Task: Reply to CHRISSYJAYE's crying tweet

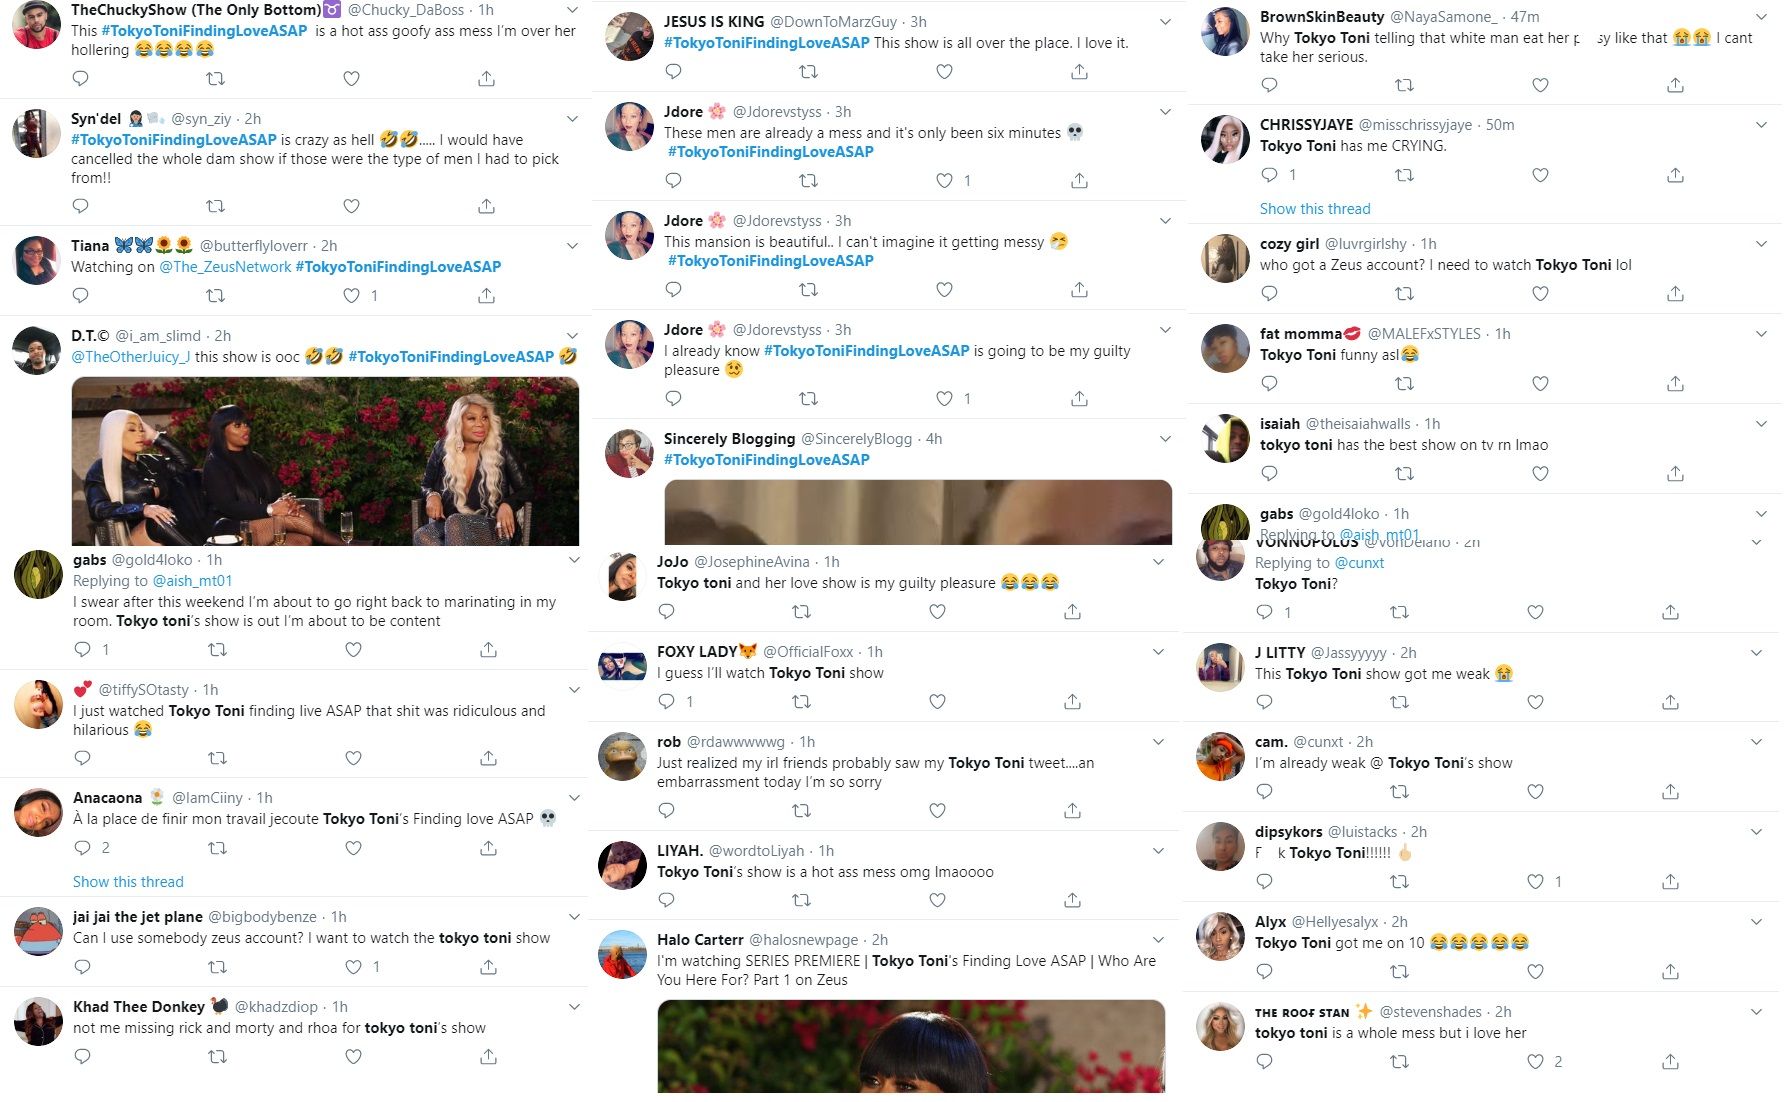Action: 1269,175
